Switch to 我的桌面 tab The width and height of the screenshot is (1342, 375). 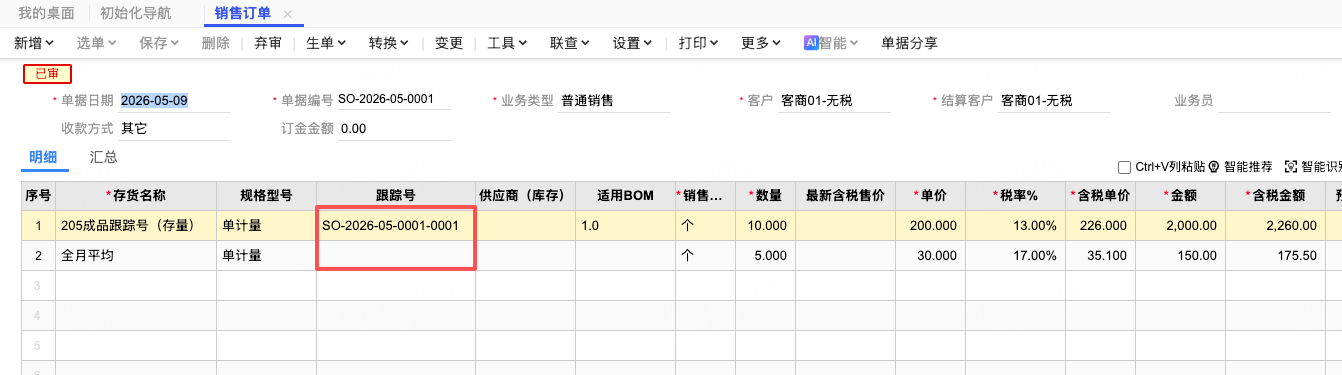tap(46, 14)
